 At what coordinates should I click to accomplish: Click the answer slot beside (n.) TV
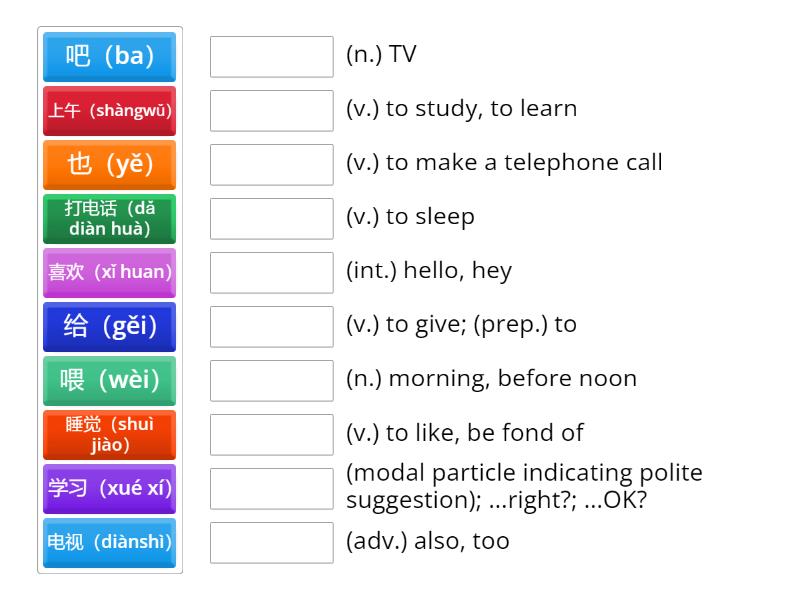click(x=271, y=56)
